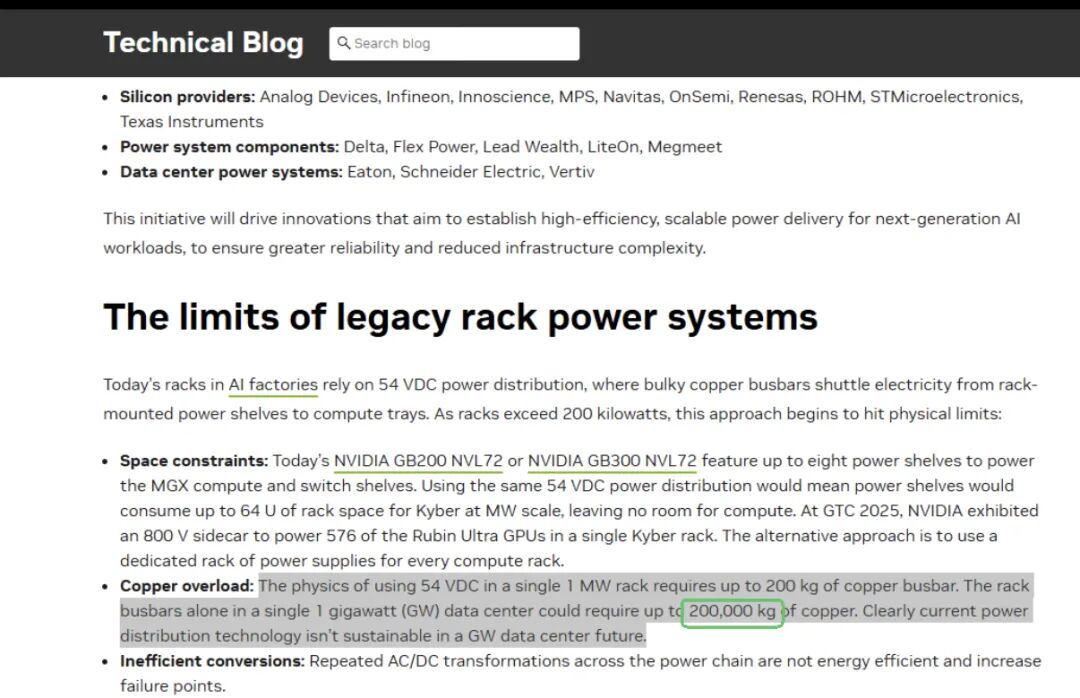
Task: Click the Data center power systems: label
Action: click(231, 172)
